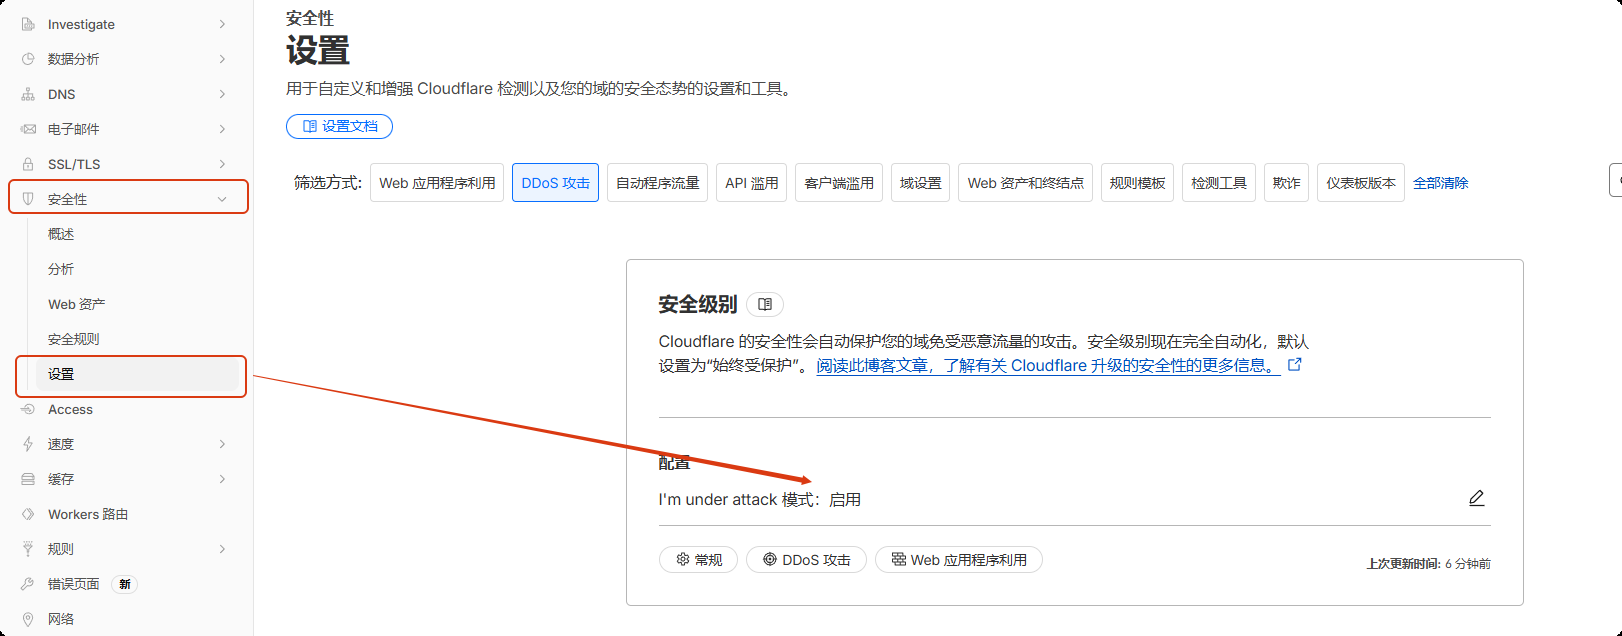Toggle the API 滥用 filter

pyautogui.click(x=751, y=183)
